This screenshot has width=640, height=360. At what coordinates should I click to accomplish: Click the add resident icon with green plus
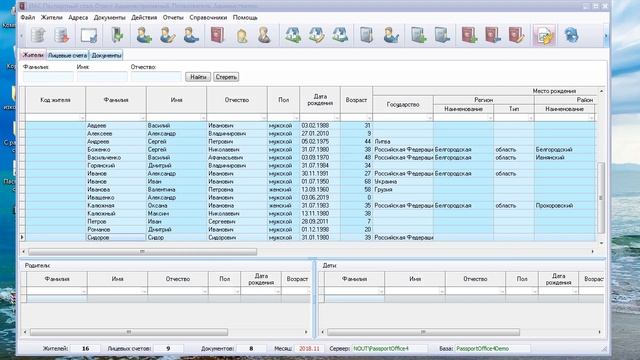144,36
